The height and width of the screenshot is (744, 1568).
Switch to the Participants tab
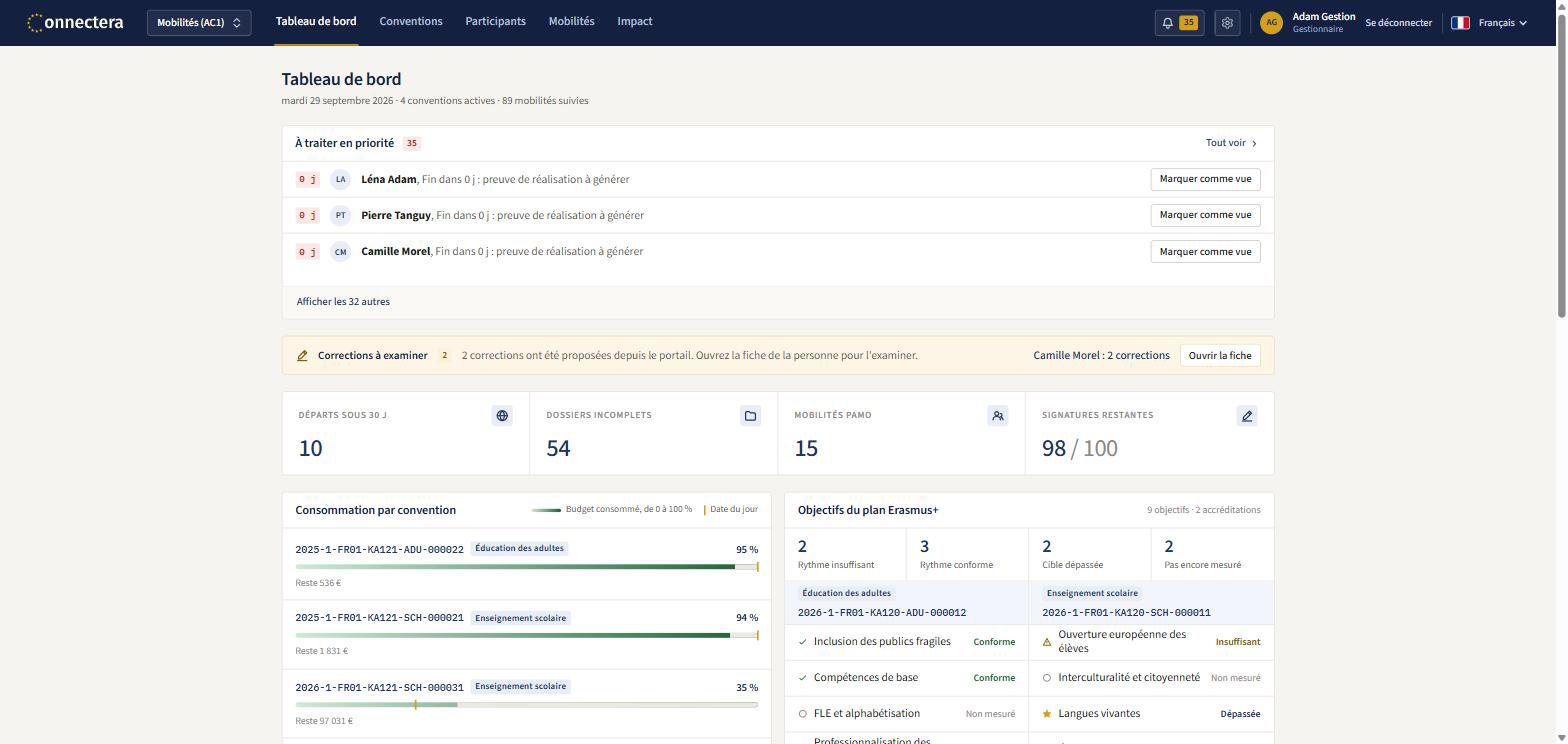[x=495, y=21]
